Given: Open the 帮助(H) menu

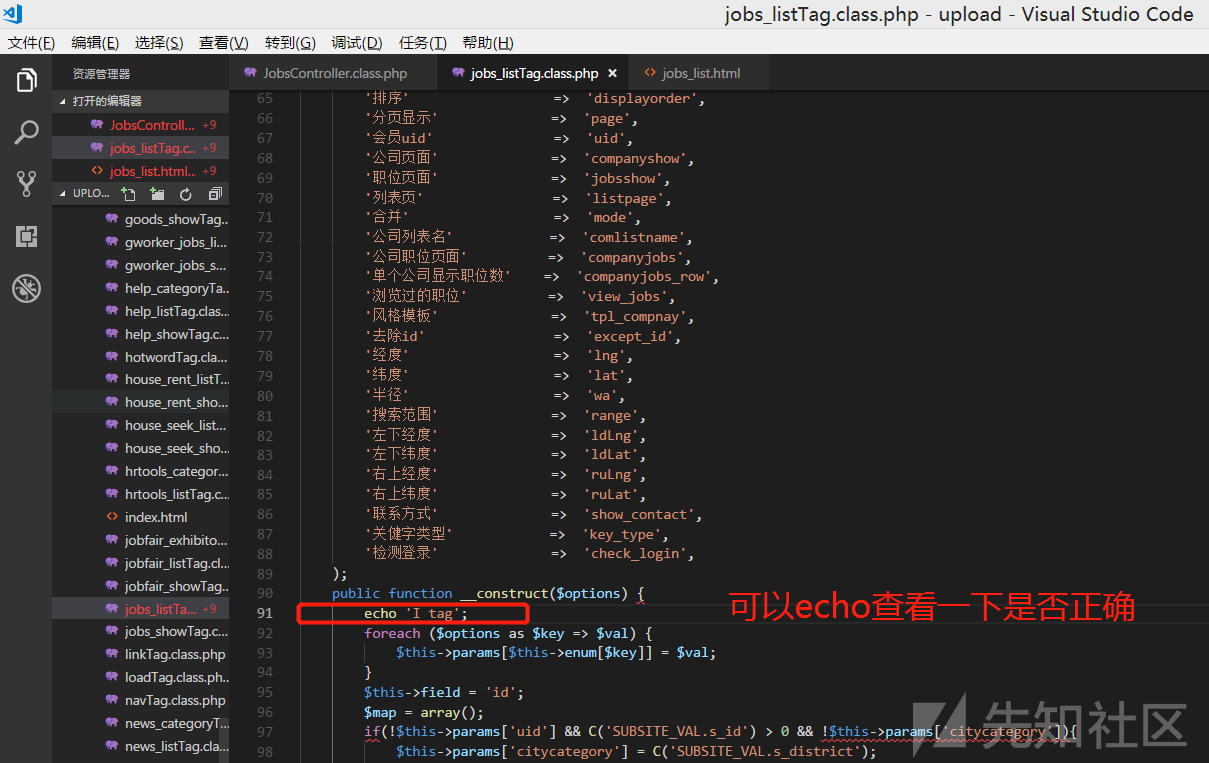Looking at the screenshot, I should (x=487, y=43).
